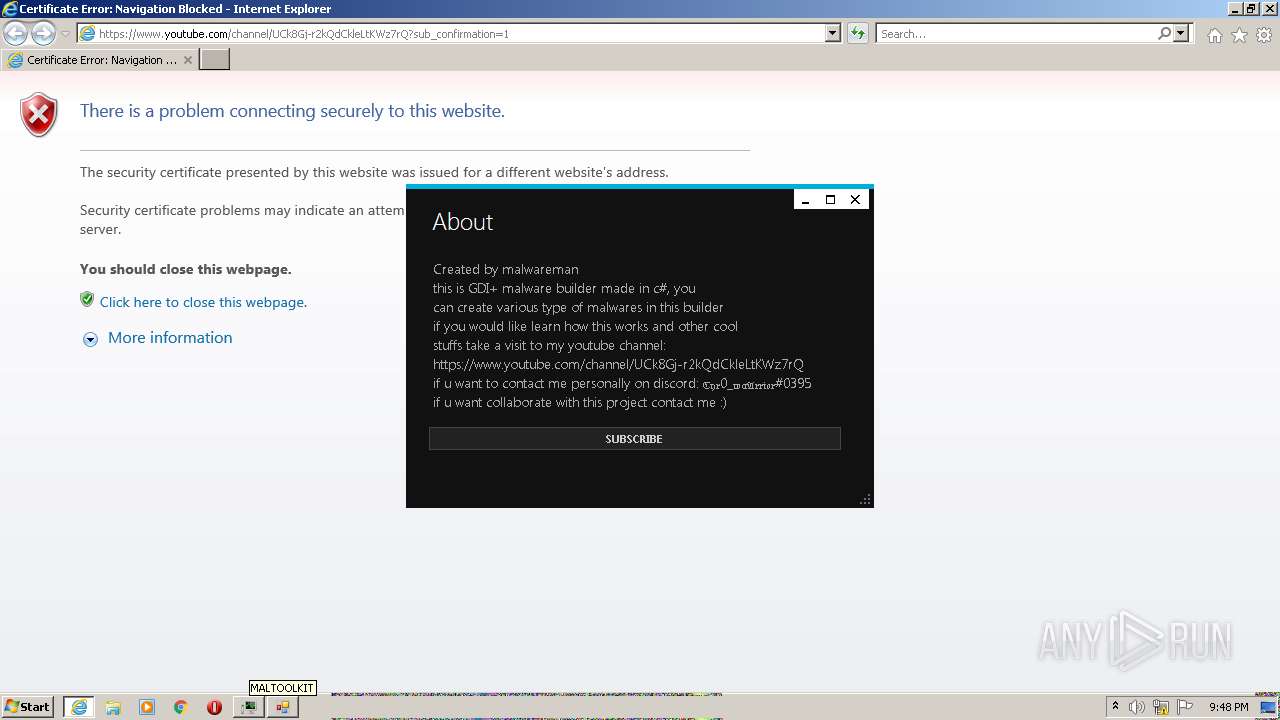Click 'Created by malwareman' text
The width and height of the screenshot is (1280, 720).
[506, 269]
